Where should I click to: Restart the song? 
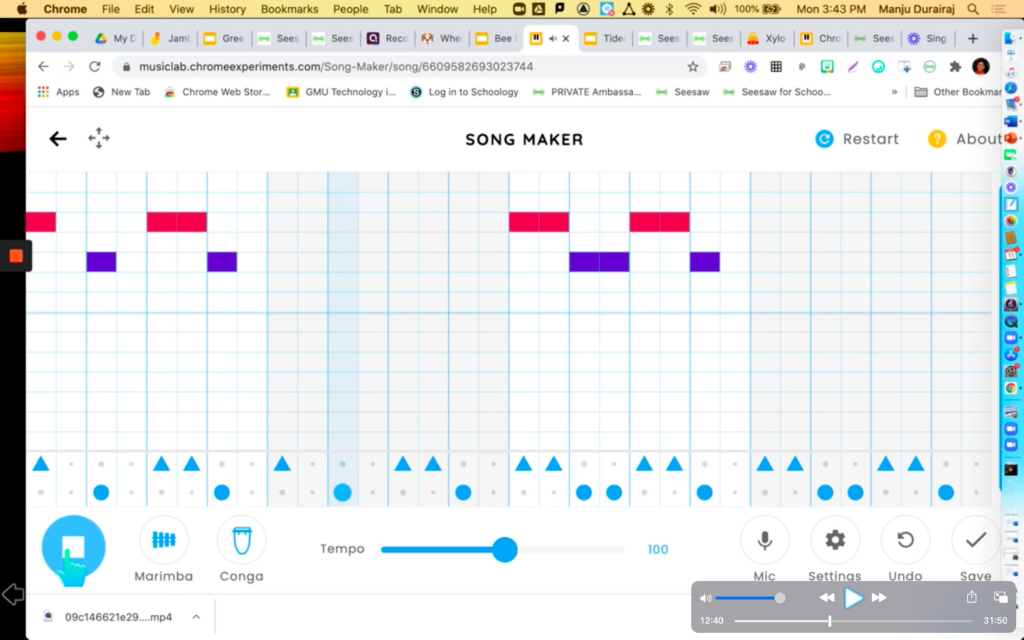coord(857,139)
